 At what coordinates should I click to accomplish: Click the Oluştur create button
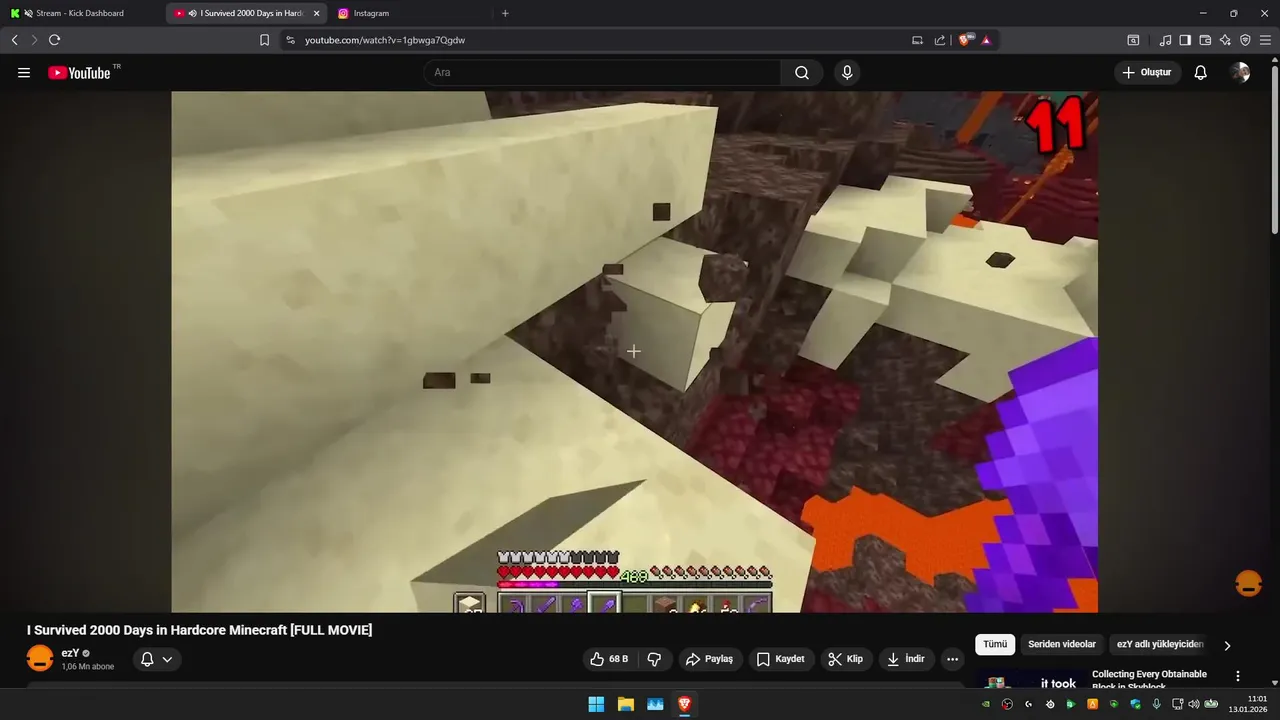(1147, 73)
